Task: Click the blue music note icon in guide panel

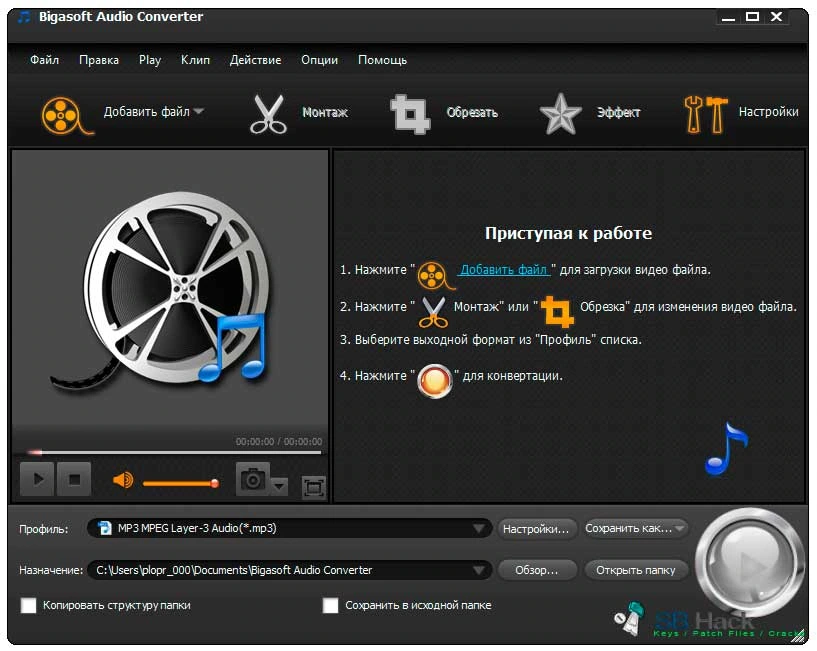Action: 726,449
